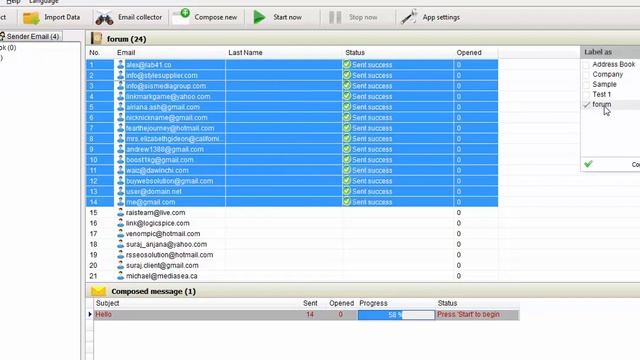
Task: Click contact icon beside alex@lab41.co
Action: [120, 64]
